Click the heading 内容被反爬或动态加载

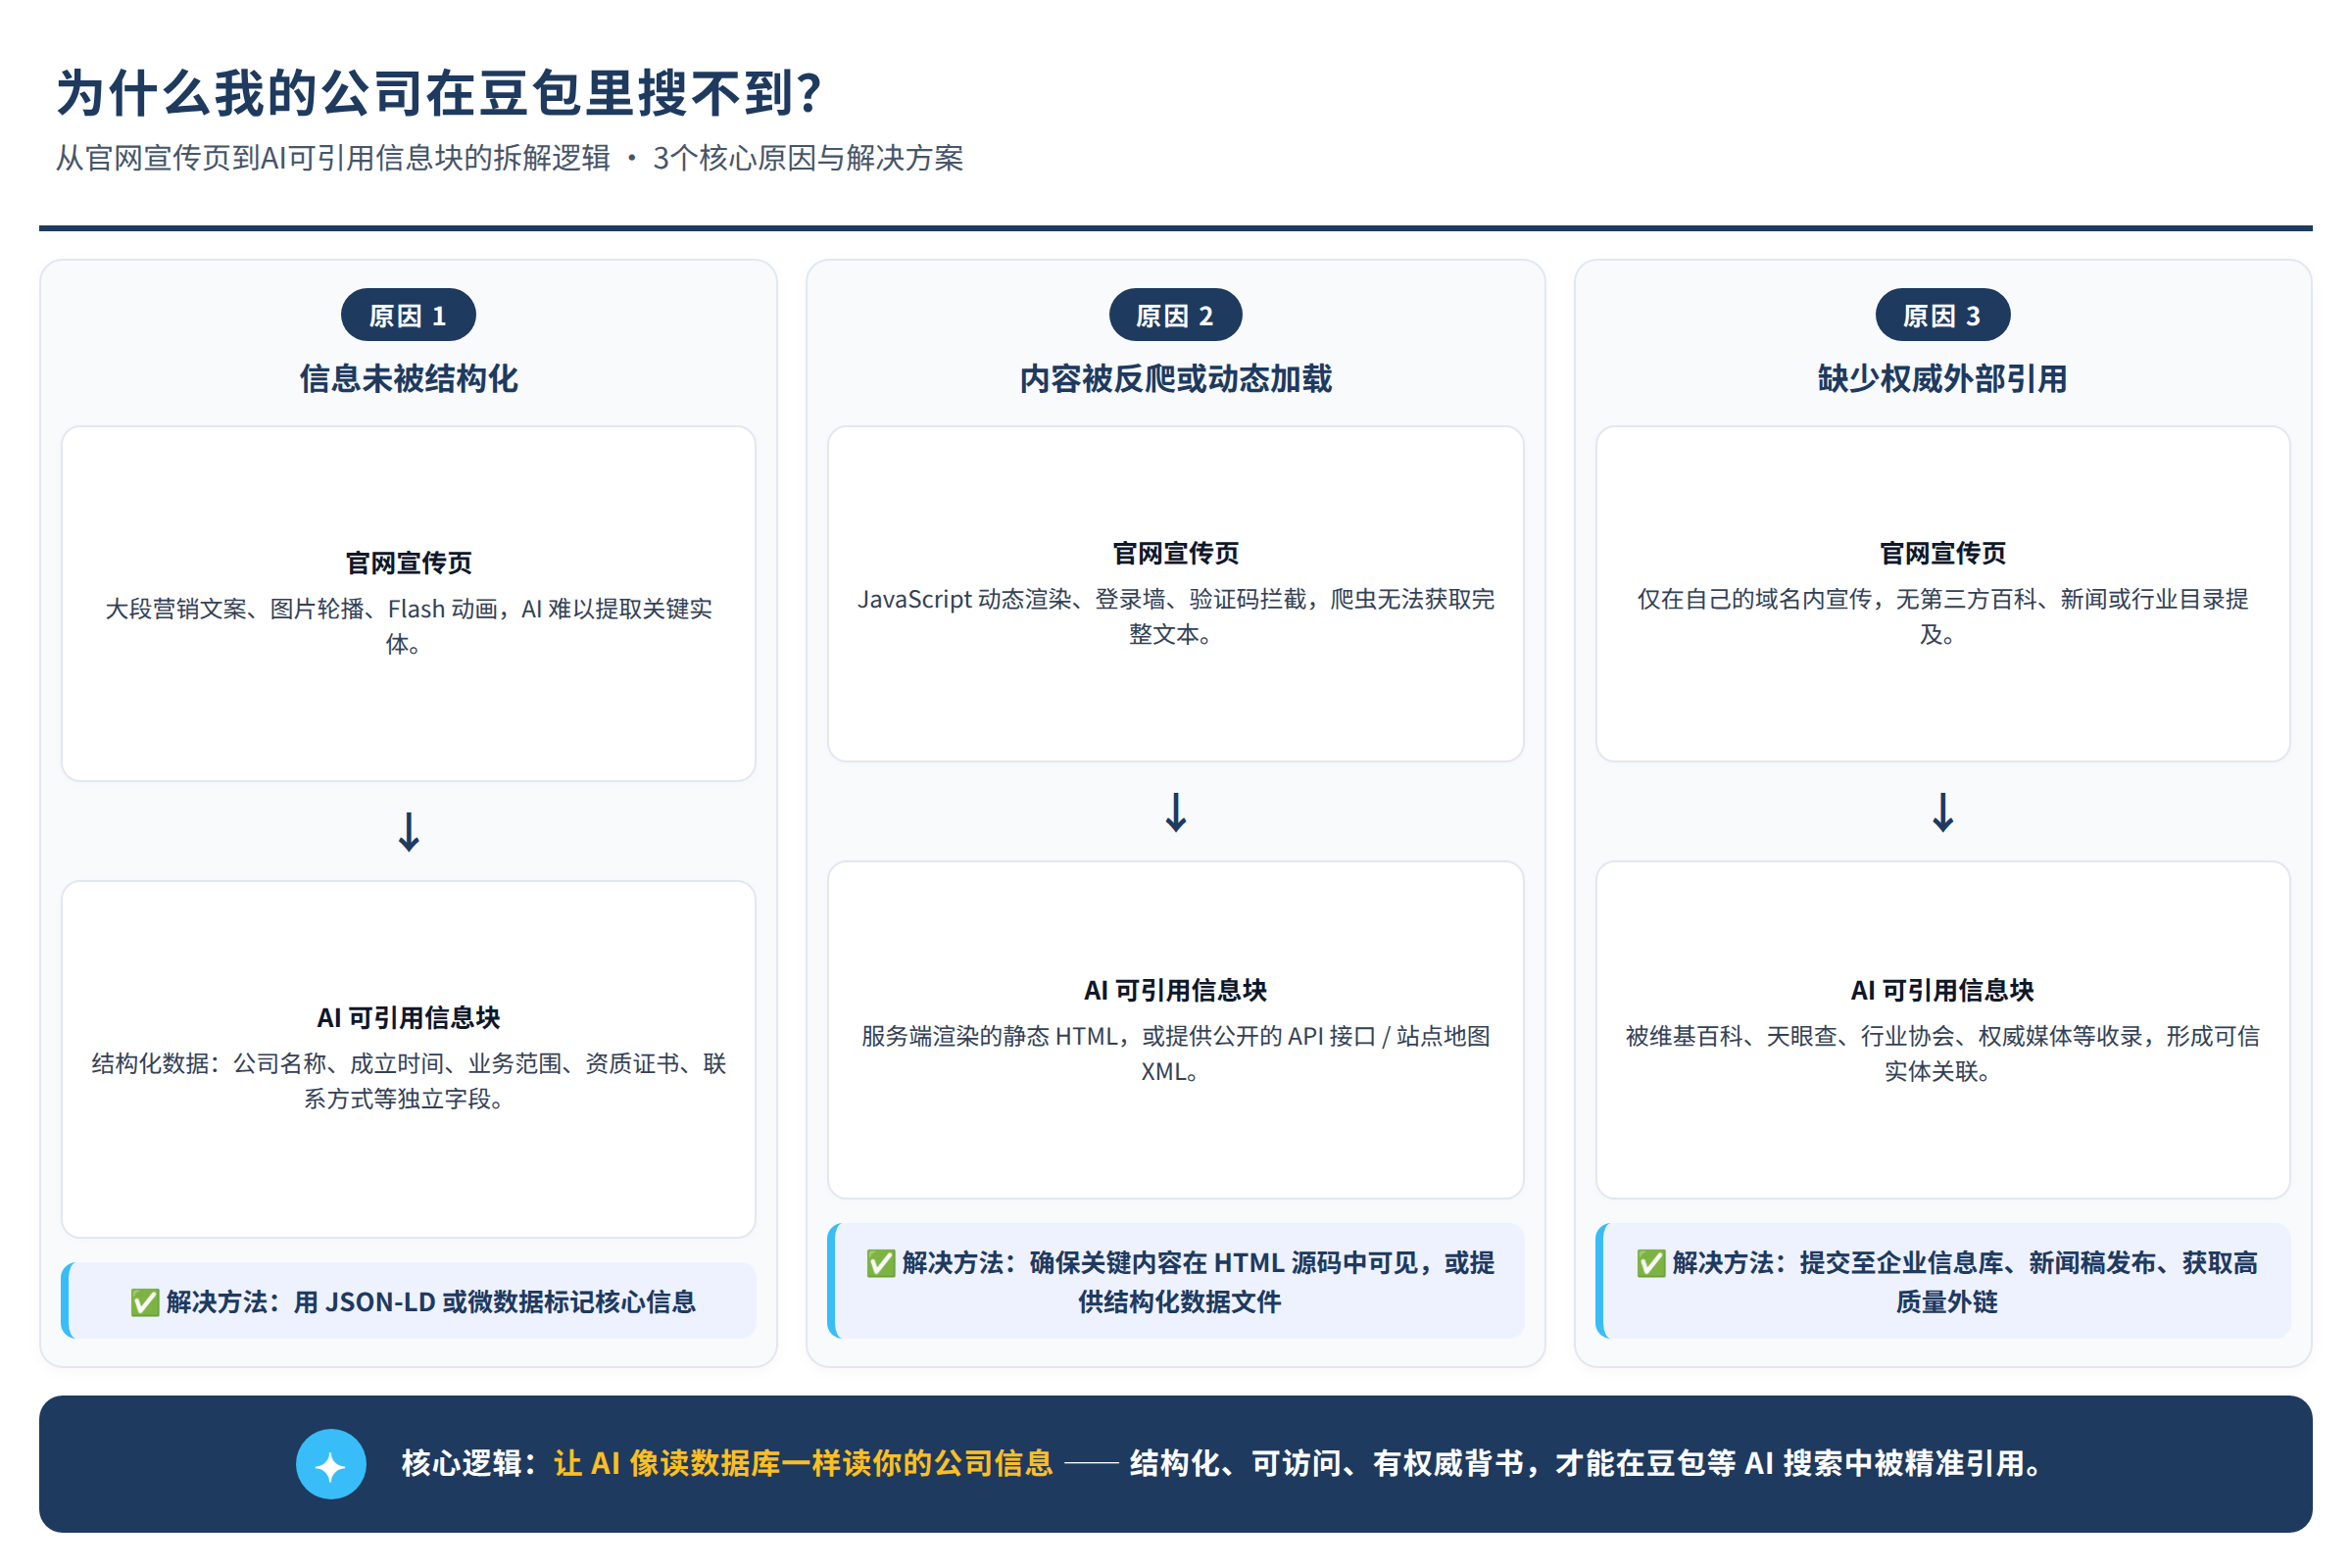pos(1176,379)
